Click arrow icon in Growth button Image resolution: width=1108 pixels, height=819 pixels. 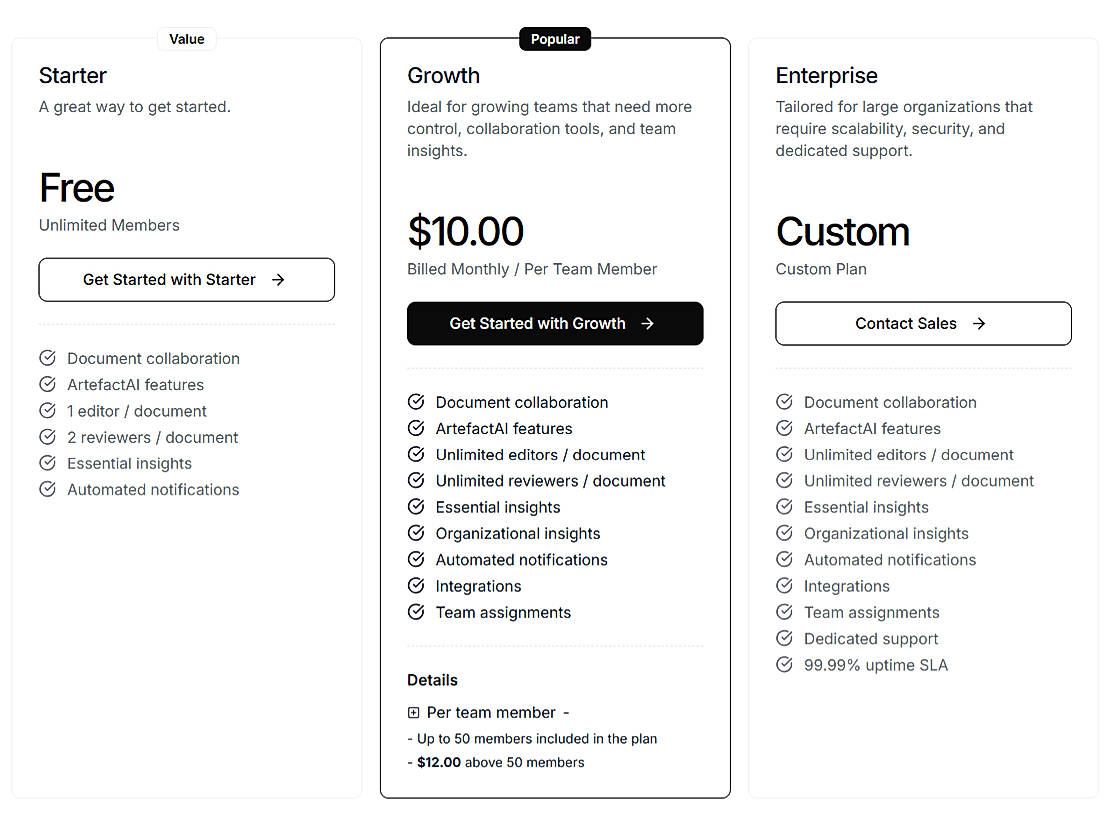647,324
